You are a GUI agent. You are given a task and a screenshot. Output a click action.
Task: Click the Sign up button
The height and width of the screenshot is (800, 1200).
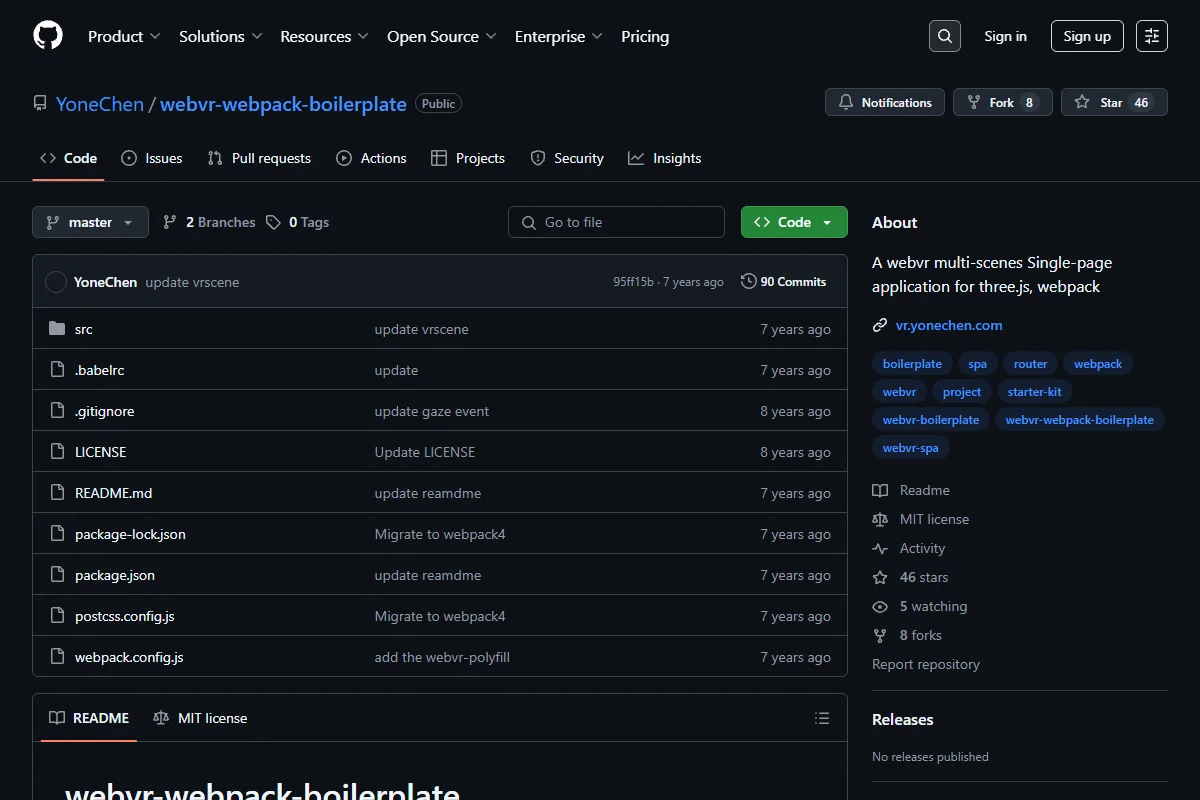pos(1087,36)
